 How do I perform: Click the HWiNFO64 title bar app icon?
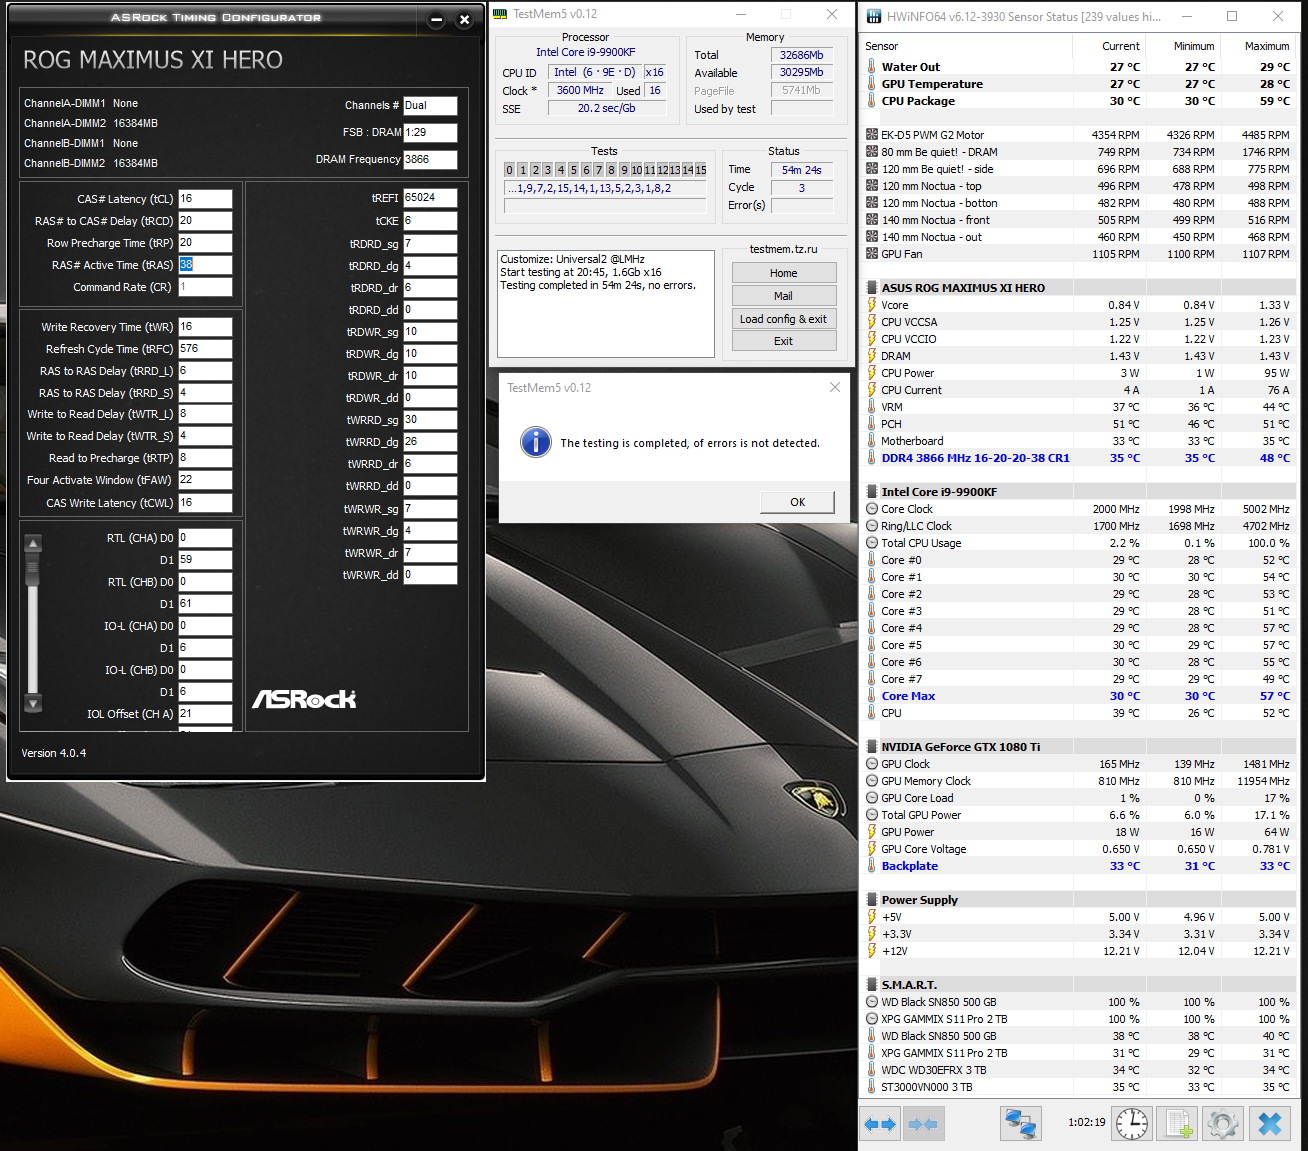click(x=874, y=16)
